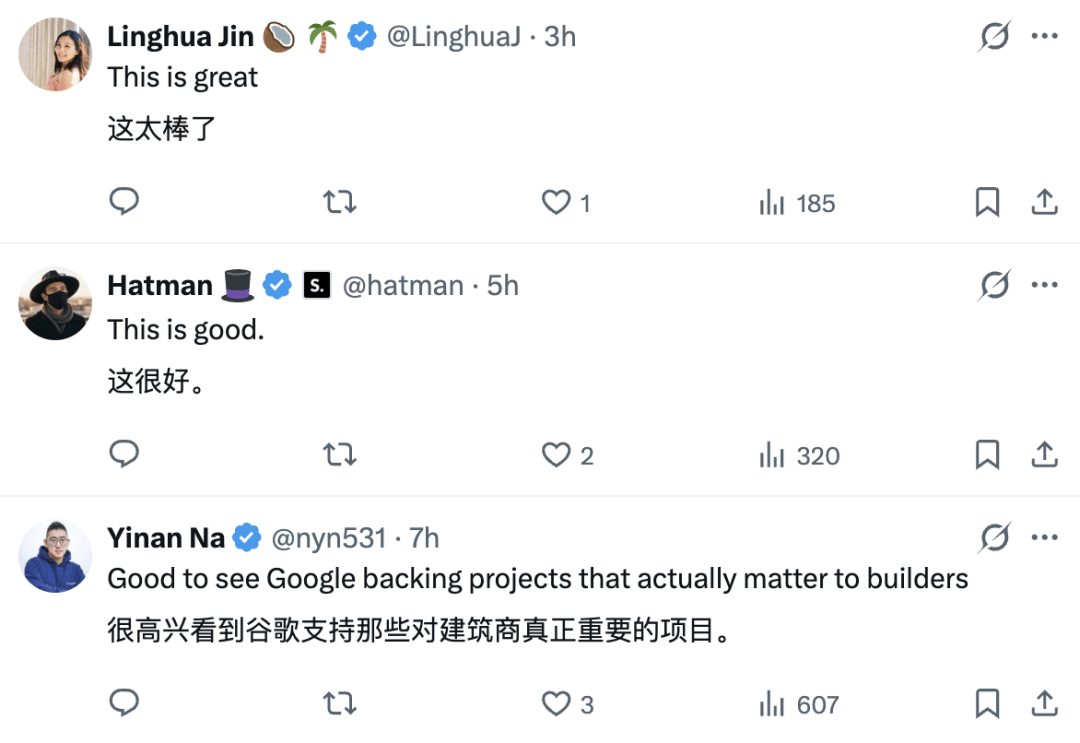
Task: View analytics showing 320 views
Action: (x=799, y=456)
